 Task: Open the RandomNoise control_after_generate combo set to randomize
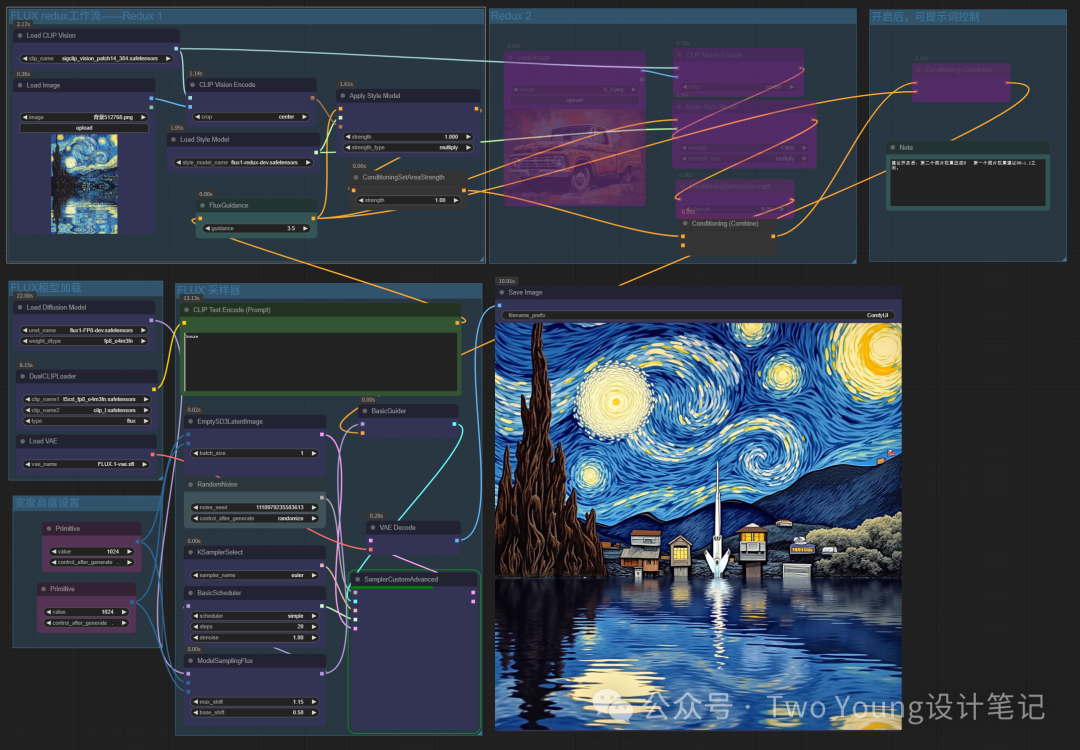(255, 518)
